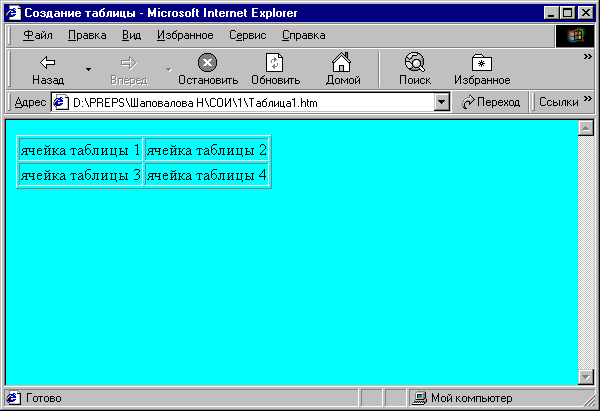This screenshot has height=411, width=600.
Task: Click the Готово status bar text
Action: tap(44, 398)
